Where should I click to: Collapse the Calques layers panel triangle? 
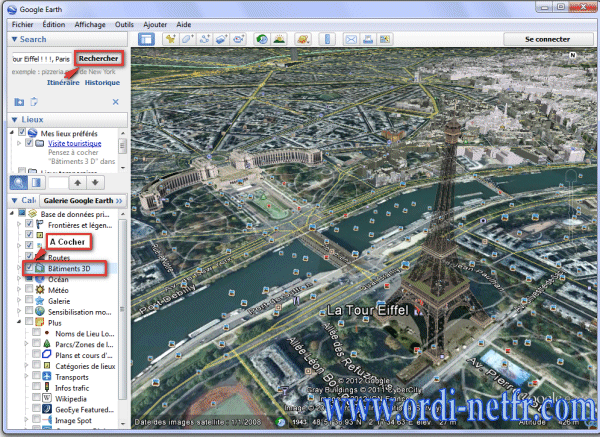point(14,201)
